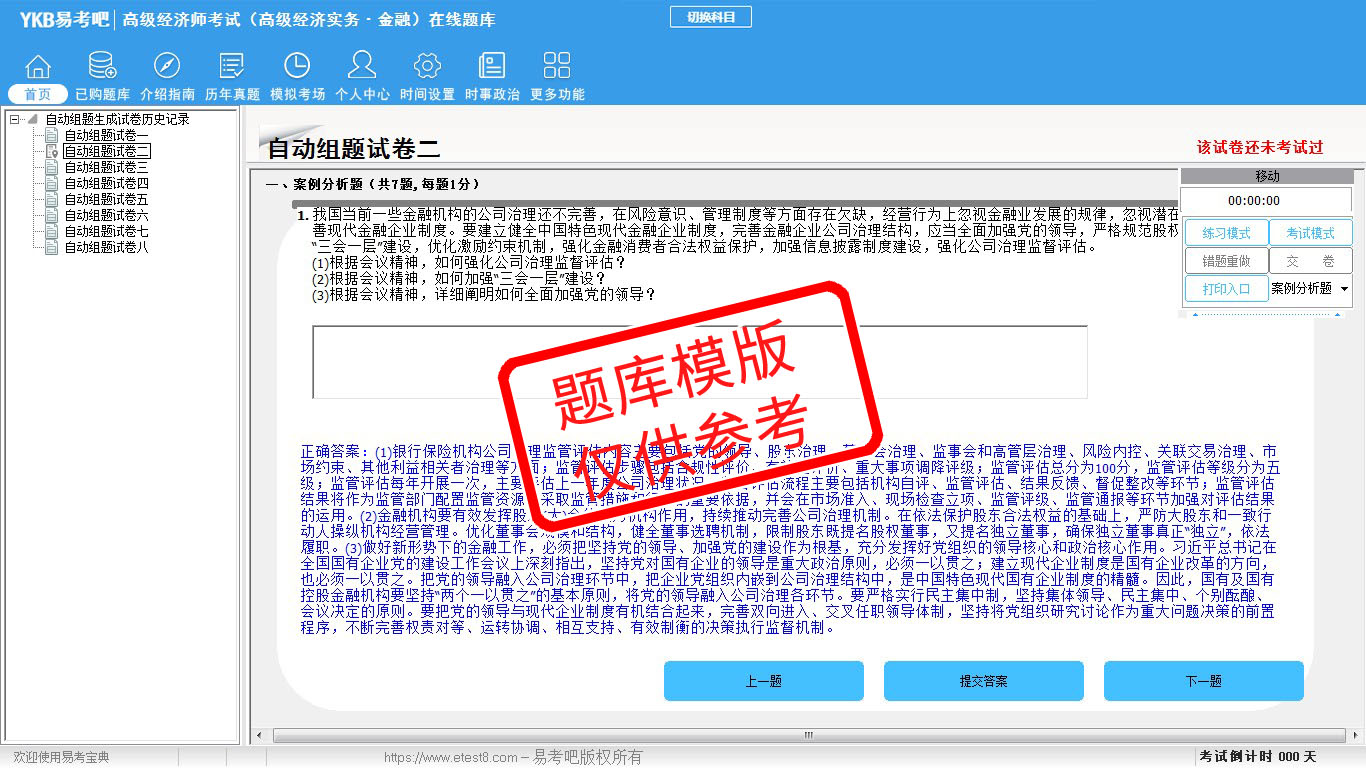Open 模拟考场 clock icon
Screen dimensions: 1366x768
pos(297,67)
